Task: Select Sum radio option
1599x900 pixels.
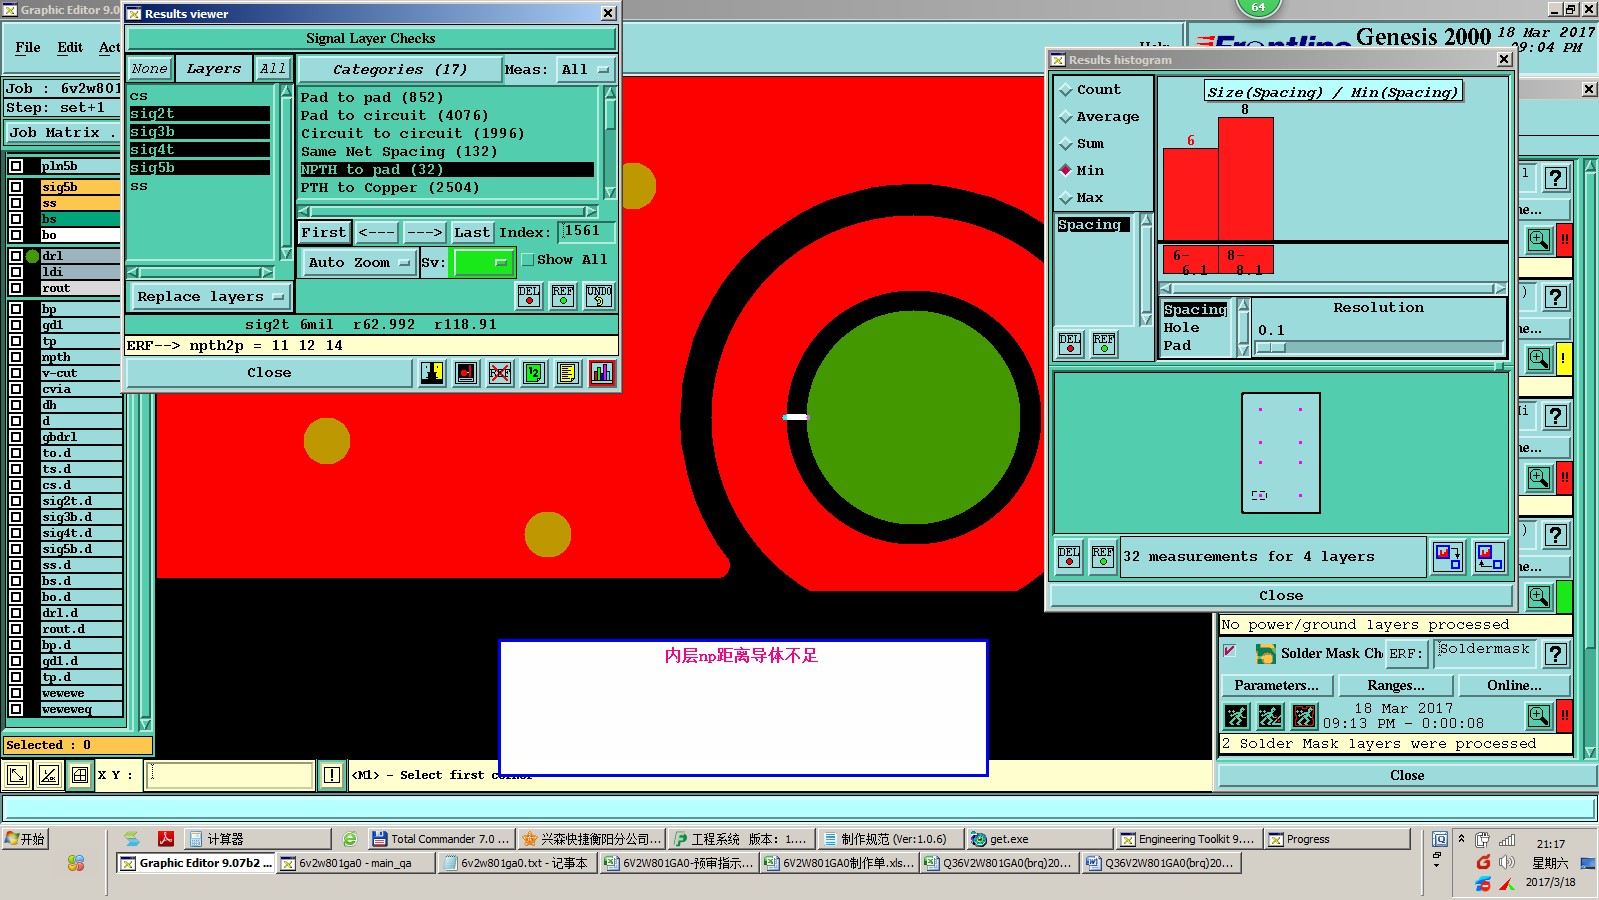Action: (1066, 144)
